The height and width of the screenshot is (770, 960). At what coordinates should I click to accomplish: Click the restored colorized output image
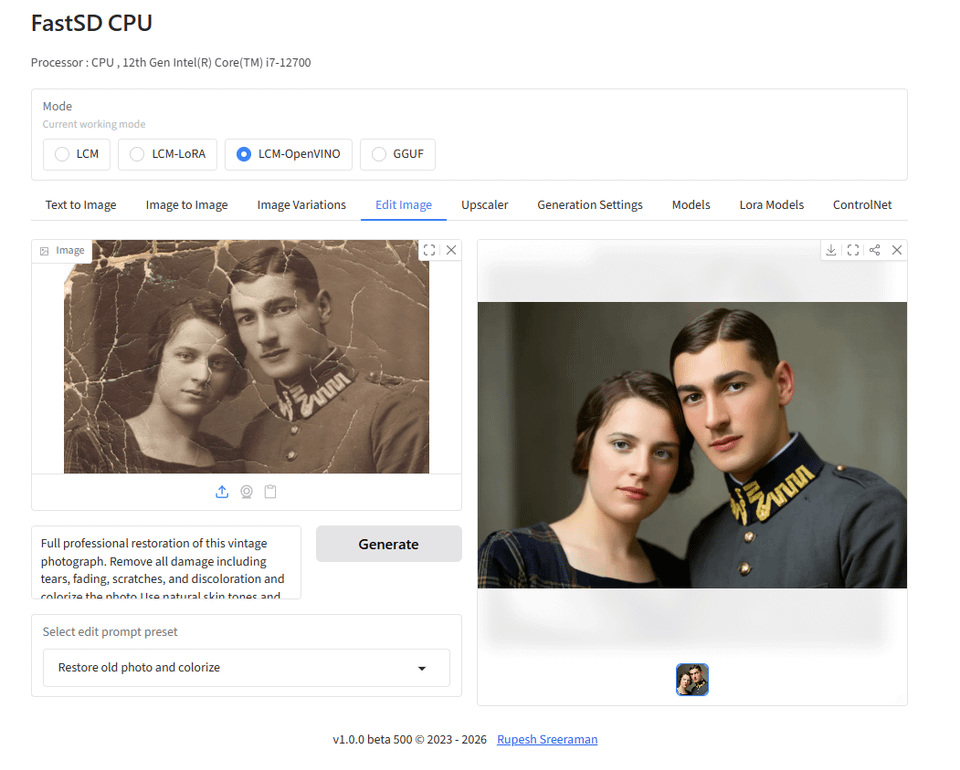692,445
